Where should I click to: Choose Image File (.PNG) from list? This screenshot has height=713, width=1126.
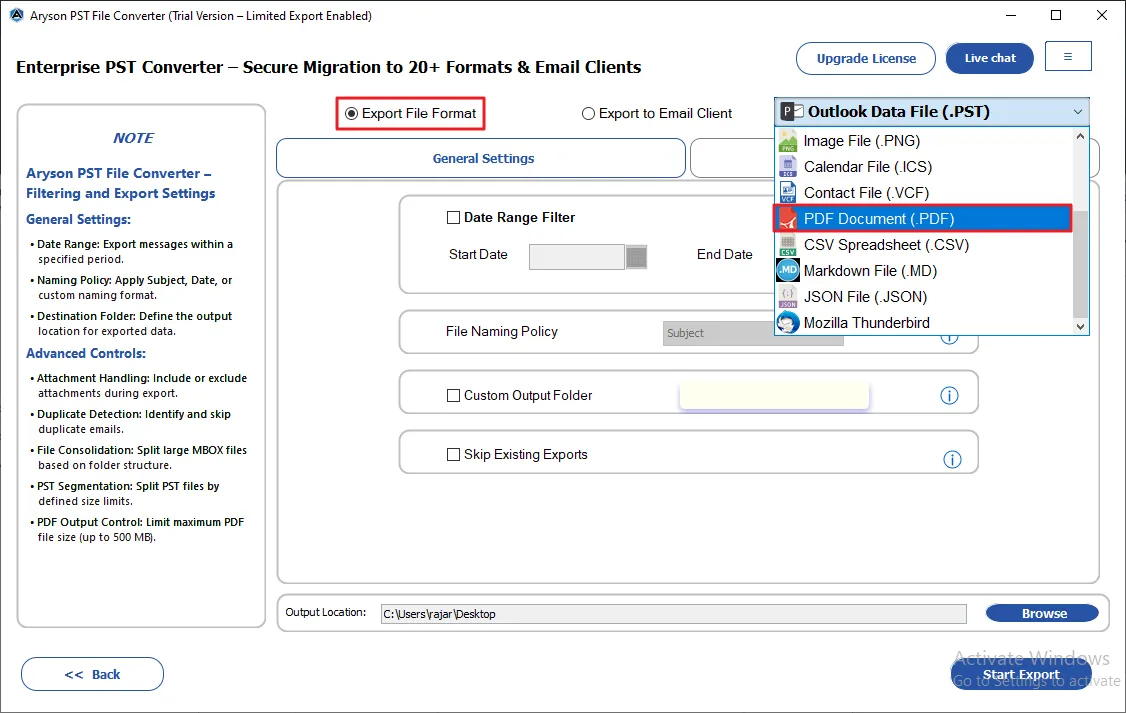point(923,141)
